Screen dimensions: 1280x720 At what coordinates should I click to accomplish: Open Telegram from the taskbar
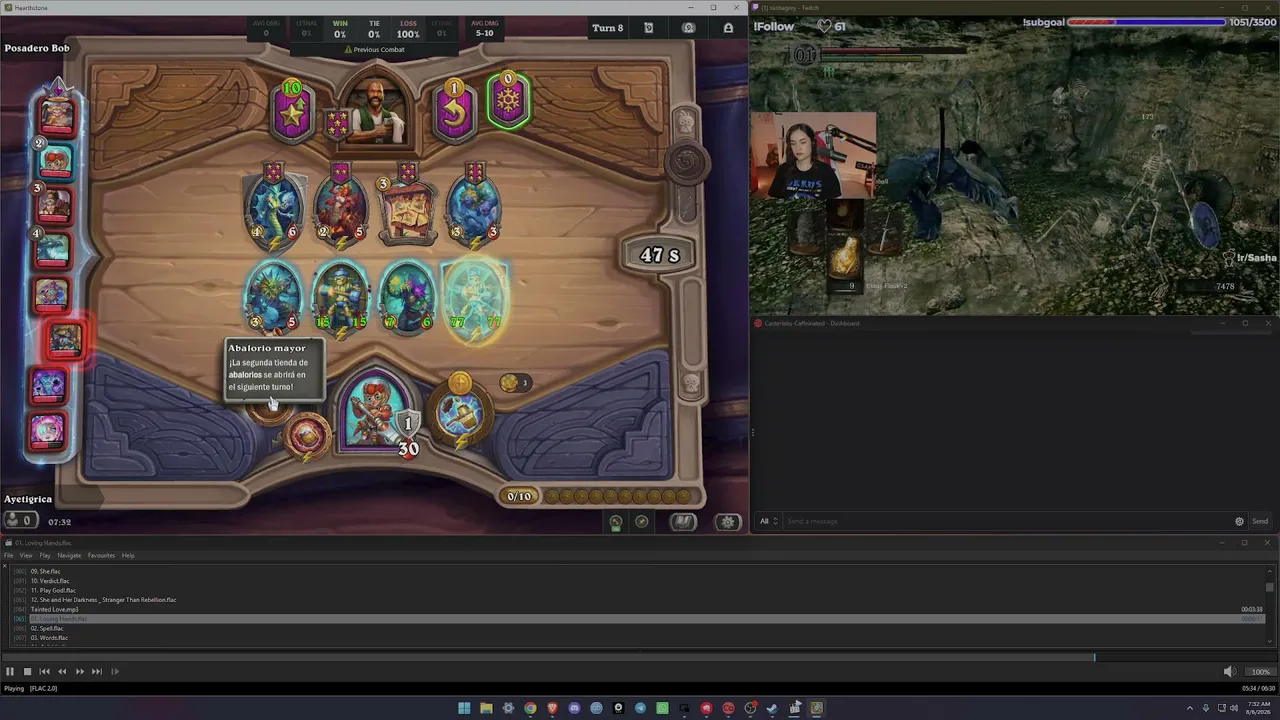(640, 708)
